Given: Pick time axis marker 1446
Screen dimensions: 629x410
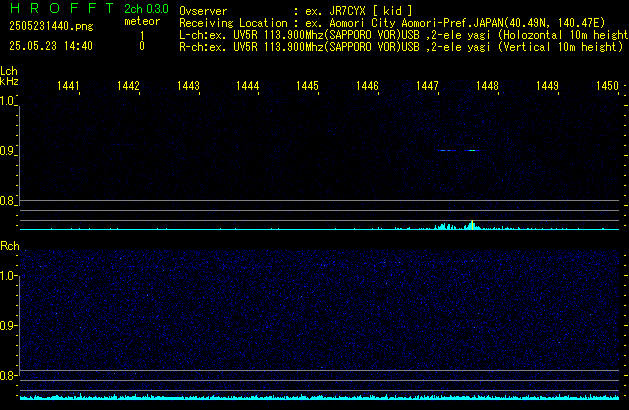Looking at the screenshot, I should pyautogui.click(x=367, y=86).
